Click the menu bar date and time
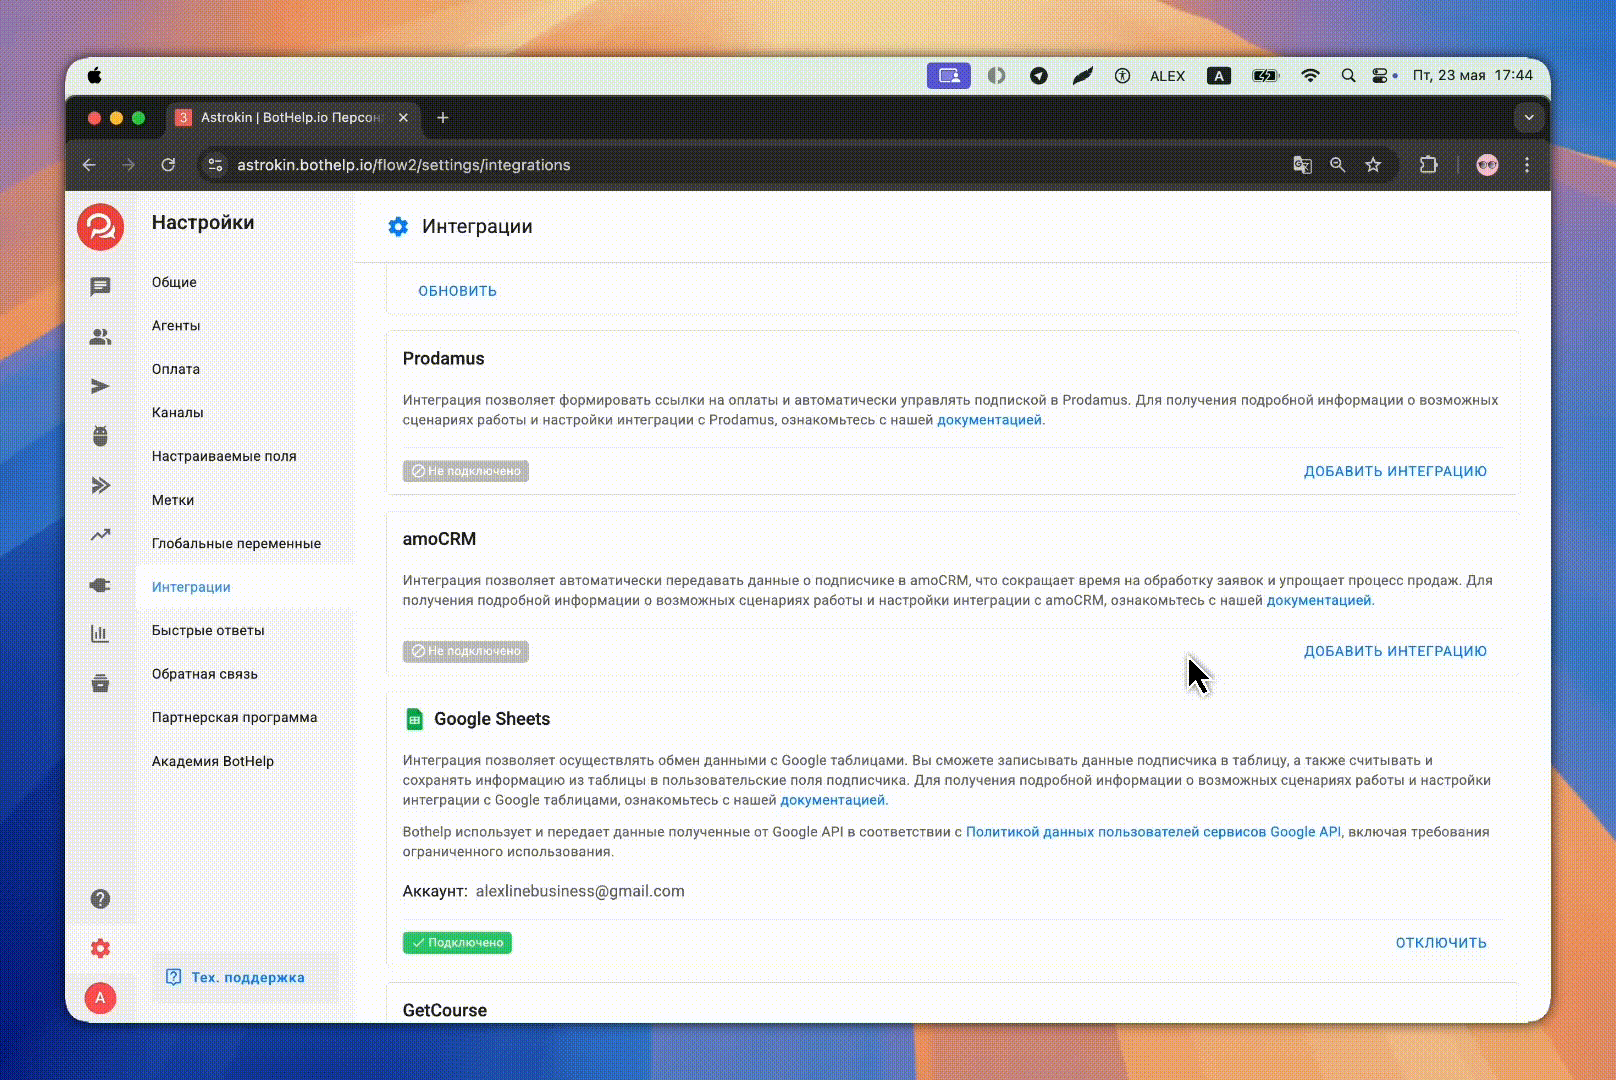This screenshot has height=1080, width=1616. (1472, 76)
